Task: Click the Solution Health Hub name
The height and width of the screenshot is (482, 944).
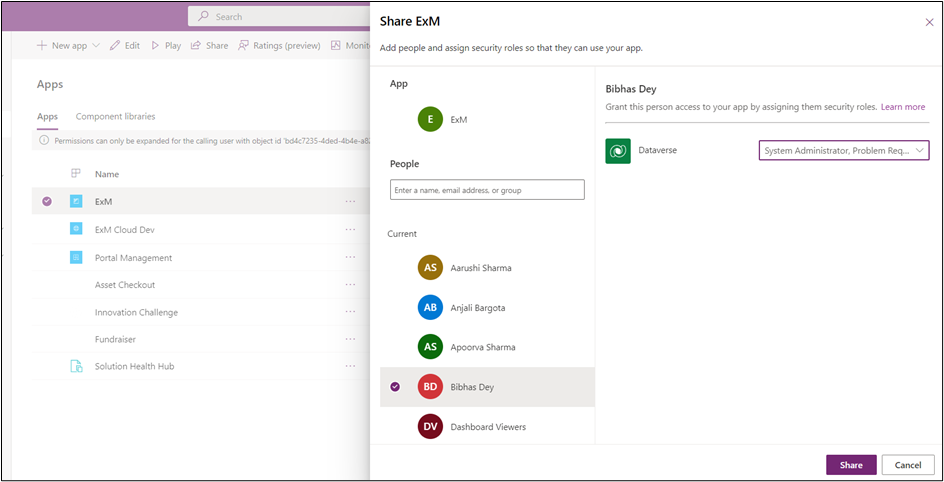Action: (134, 366)
